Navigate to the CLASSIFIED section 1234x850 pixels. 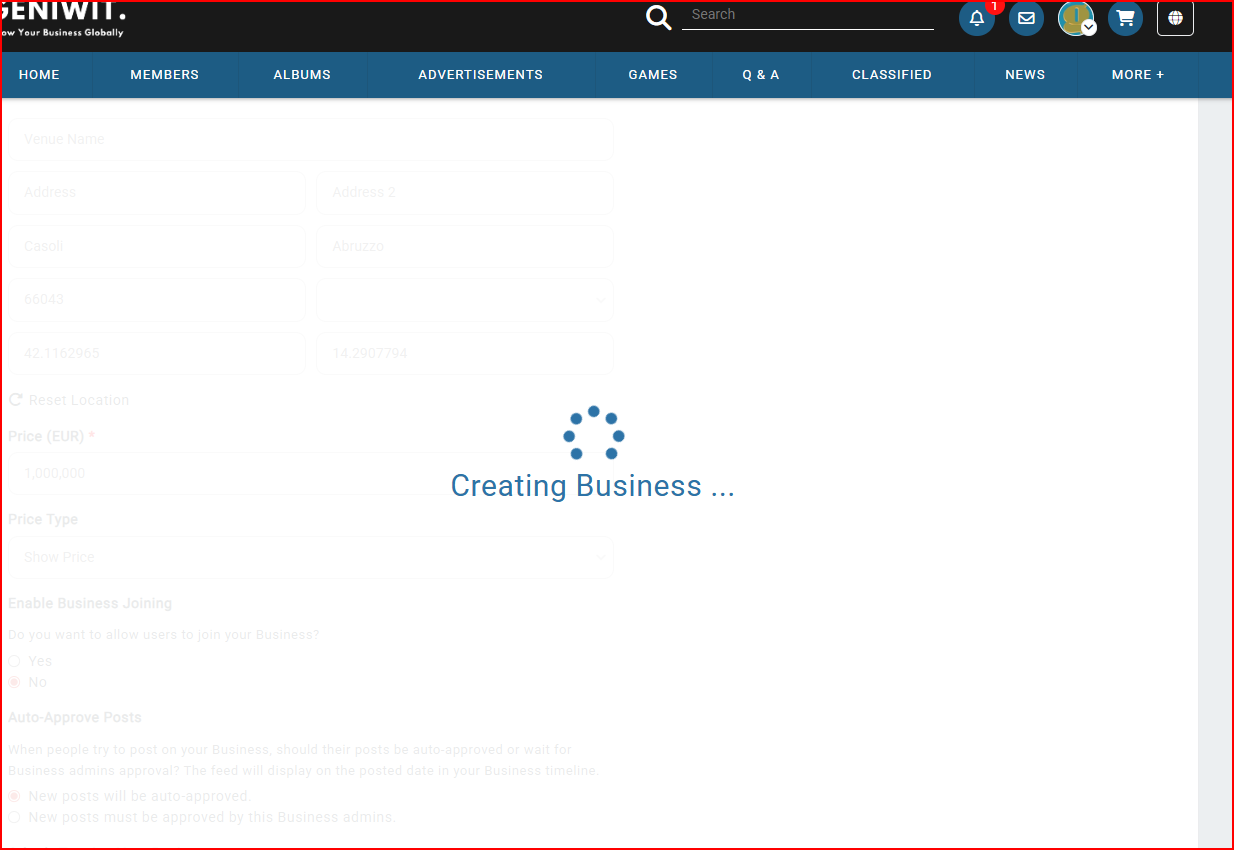coord(891,75)
